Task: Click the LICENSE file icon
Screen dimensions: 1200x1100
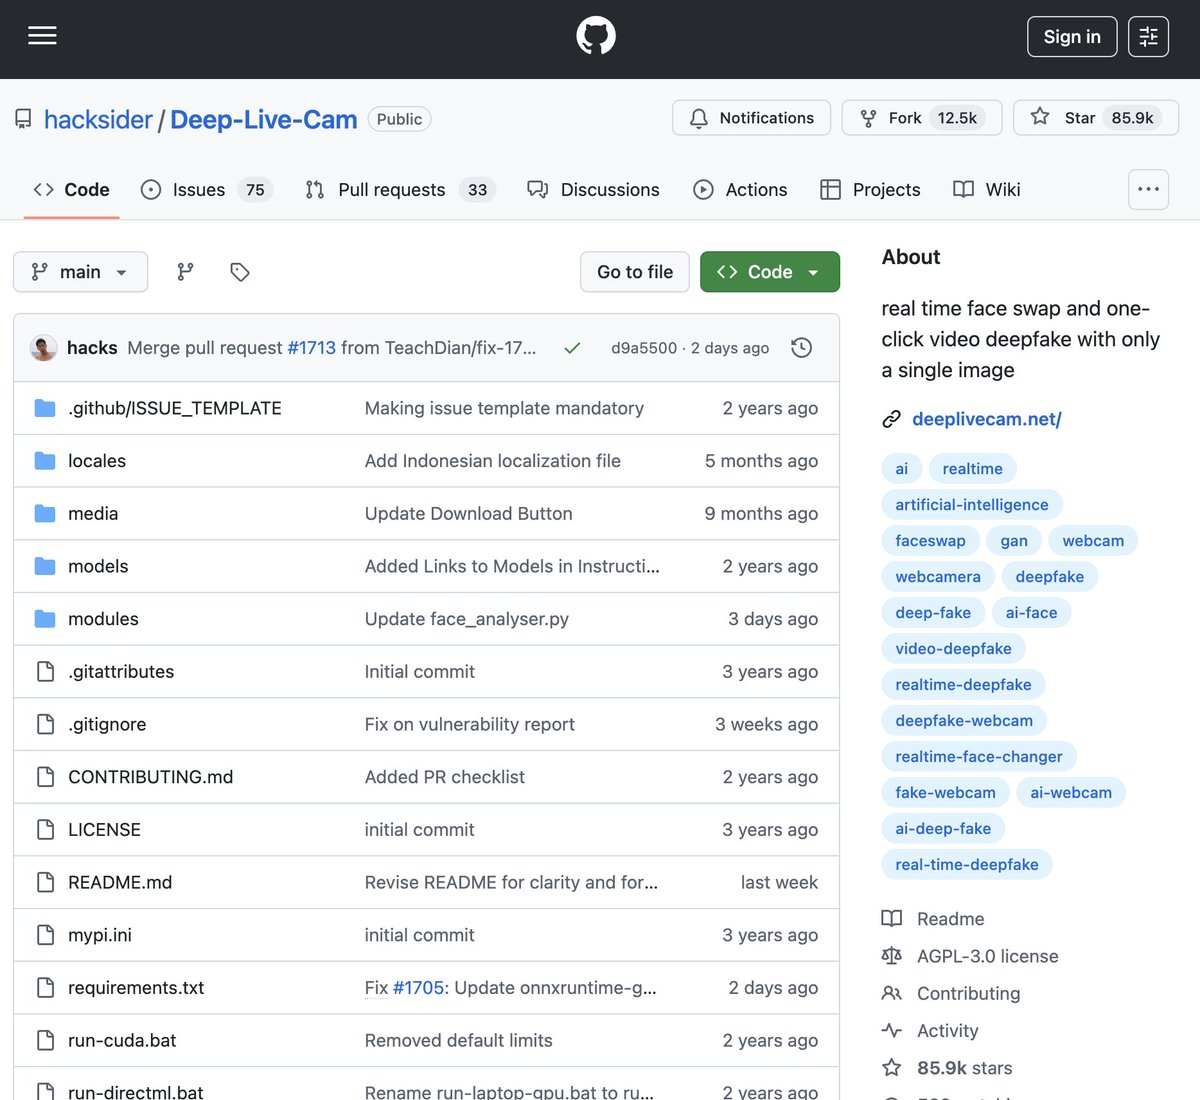Action: (45, 830)
